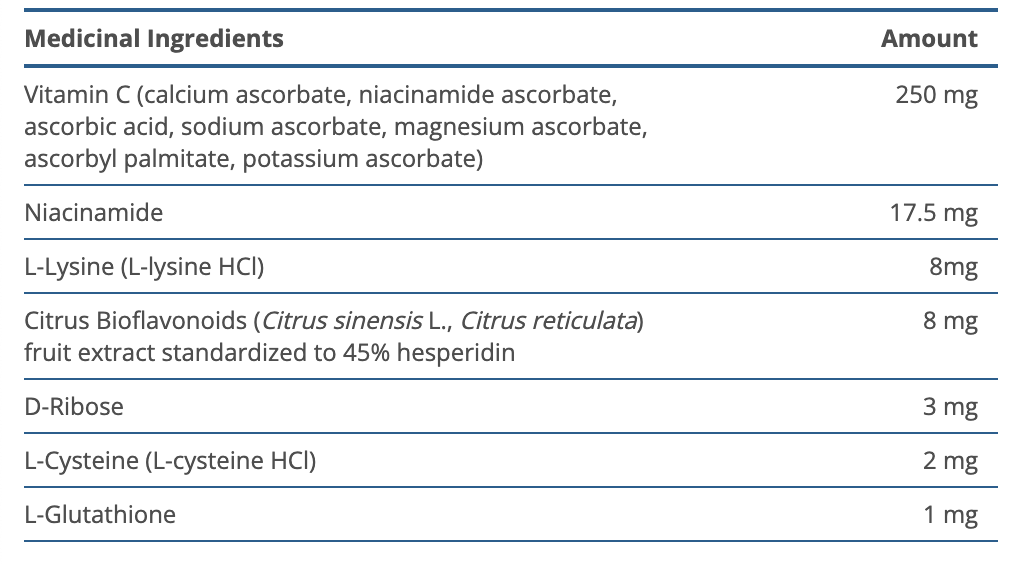This screenshot has width=1016, height=564.
Task: Select the L-Lysine (L-lysine HCl) label
Action: click(145, 267)
